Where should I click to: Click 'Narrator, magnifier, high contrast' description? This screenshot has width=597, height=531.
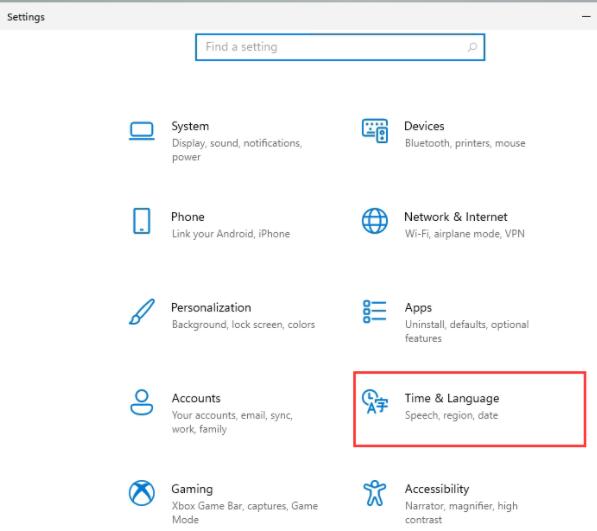pos(461,513)
